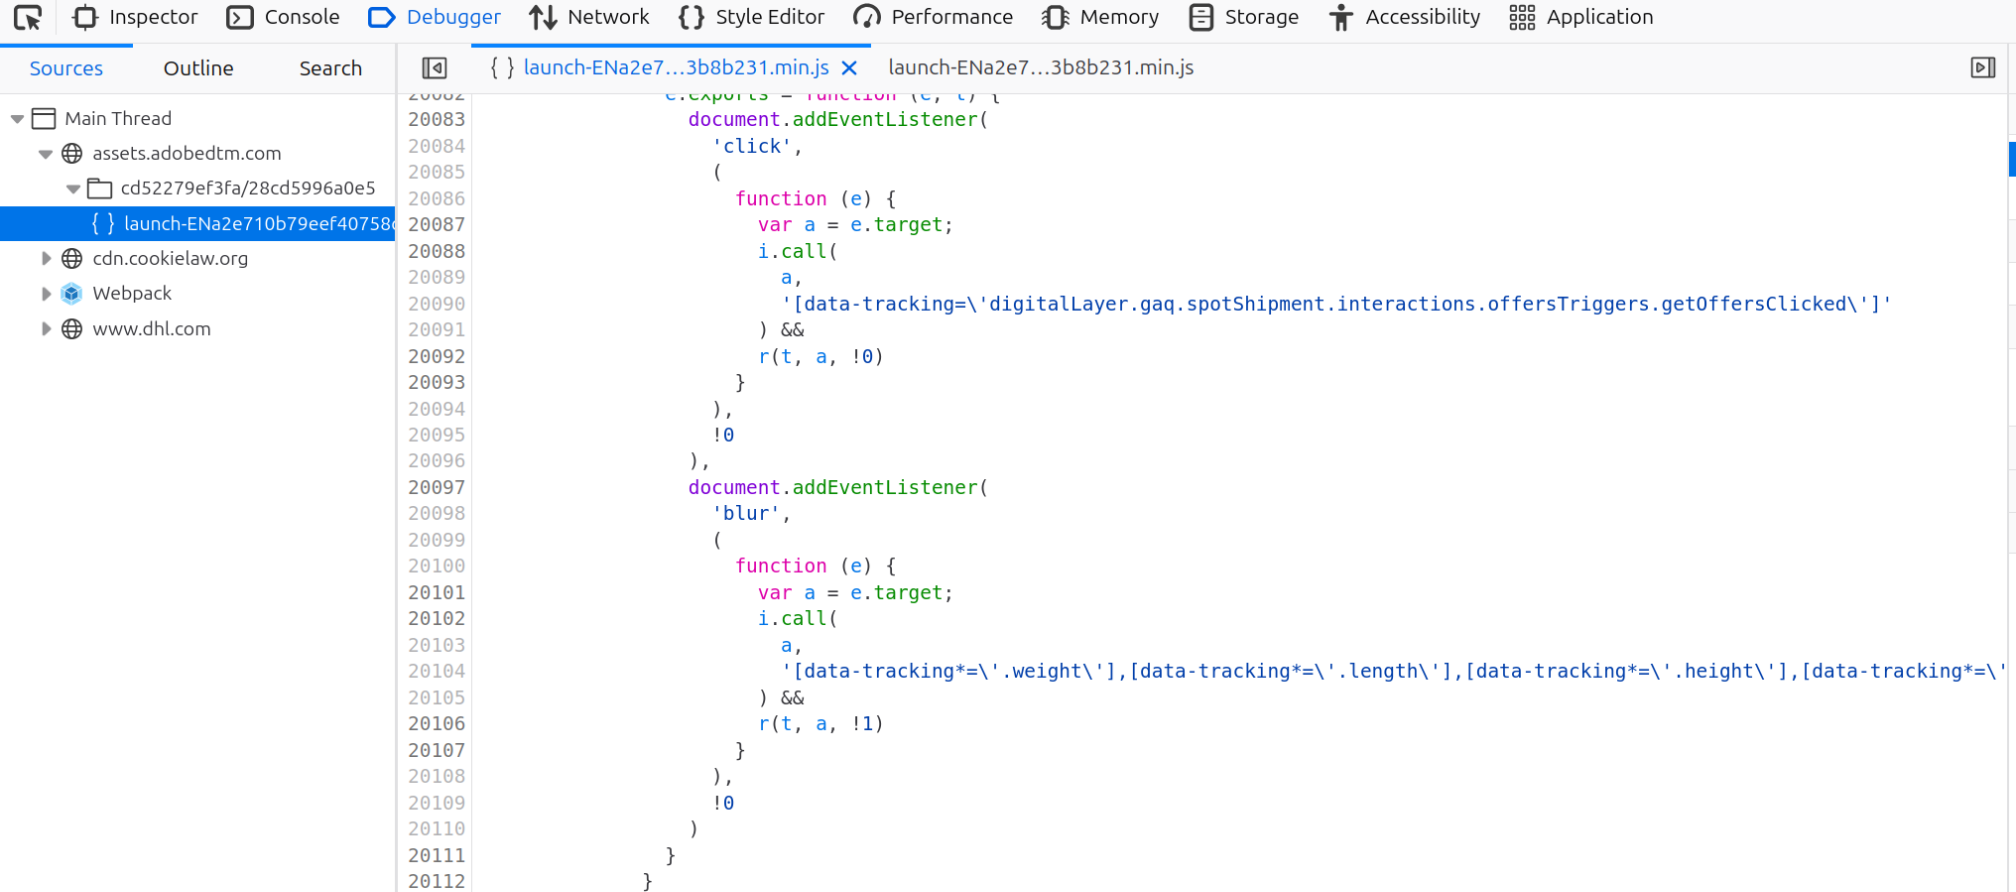This screenshot has height=892, width=2016.
Task: Open the Search tab in Debugger
Action: click(330, 68)
